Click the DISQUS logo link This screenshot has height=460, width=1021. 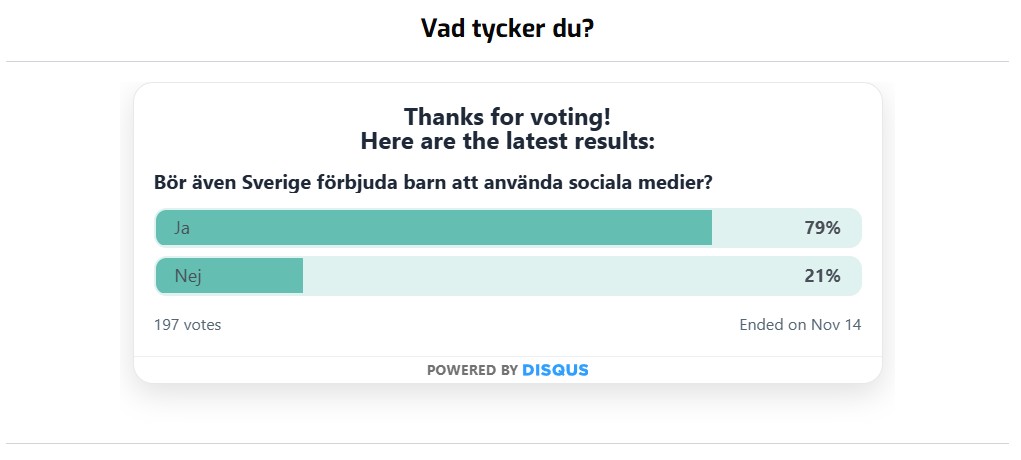point(555,370)
